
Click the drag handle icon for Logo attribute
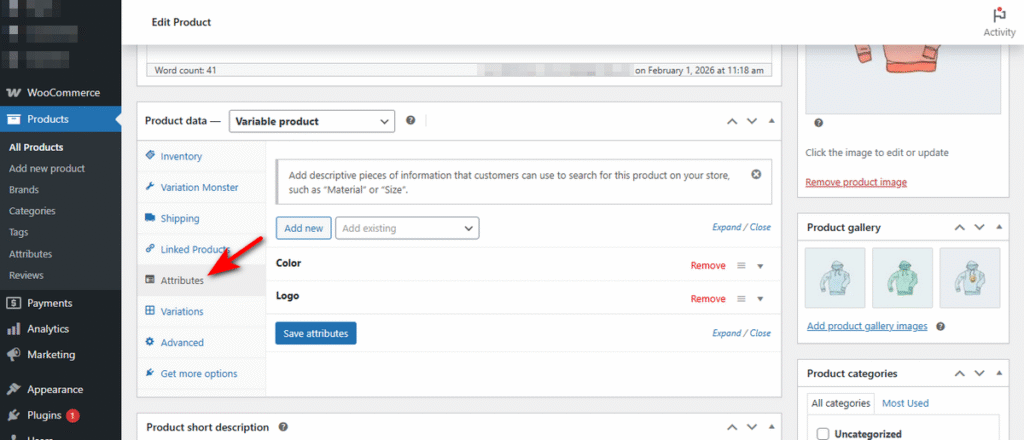741,298
